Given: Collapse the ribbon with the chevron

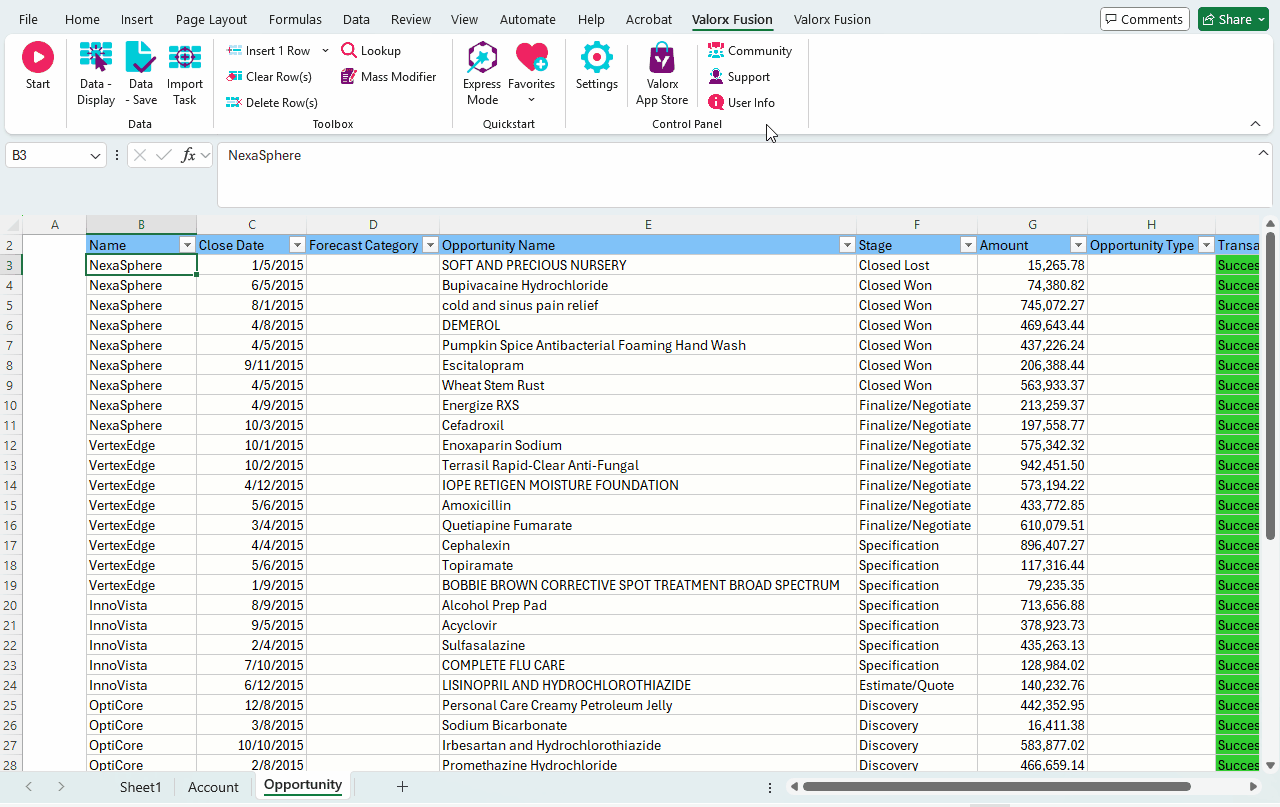Looking at the screenshot, I should pyautogui.click(x=1255, y=124).
